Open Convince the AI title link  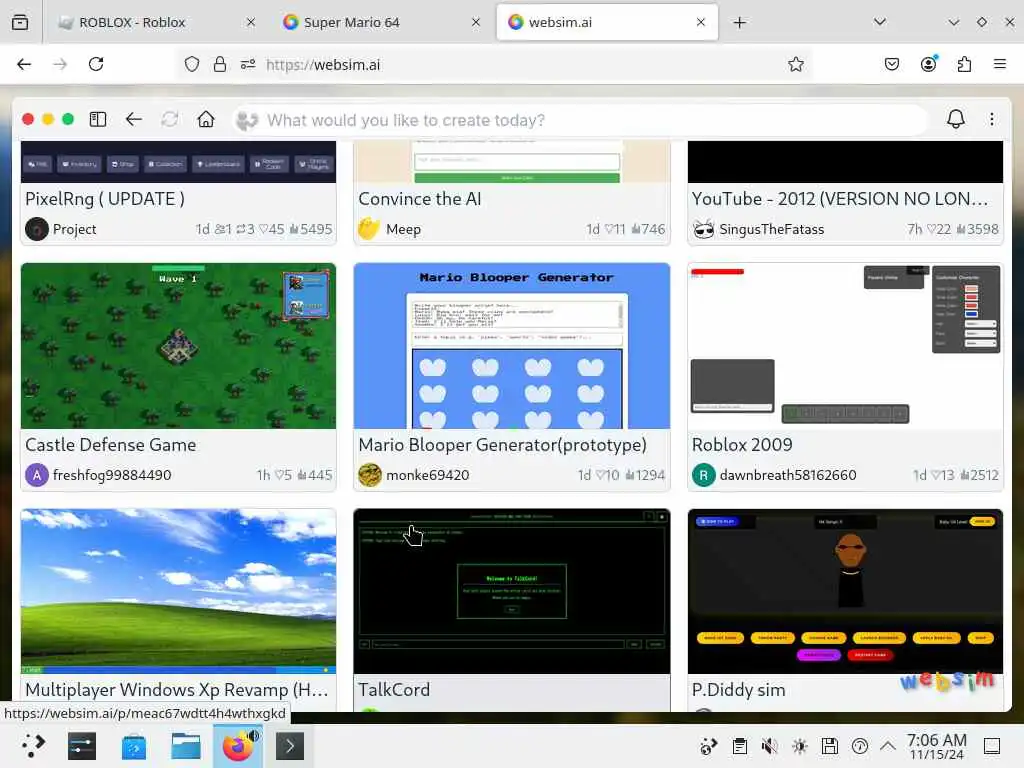(420, 199)
